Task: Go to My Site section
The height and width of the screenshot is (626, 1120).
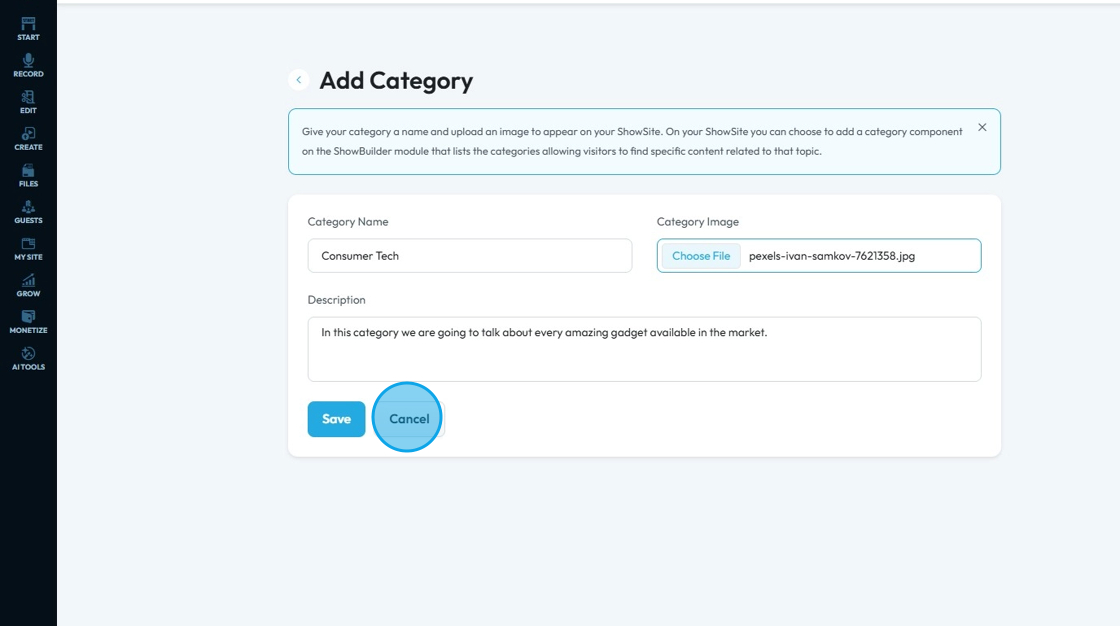Action: coord(28,248)
